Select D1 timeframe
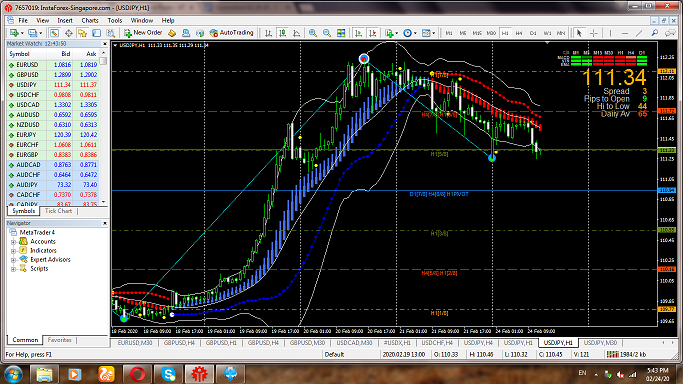 (x=533, y=33)
